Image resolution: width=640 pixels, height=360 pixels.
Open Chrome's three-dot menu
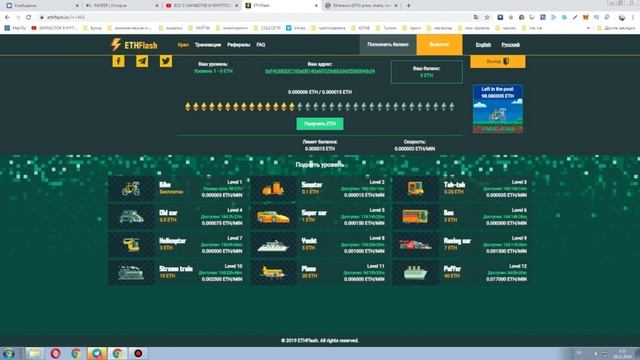pyautogui.click(x=633, y=17)
